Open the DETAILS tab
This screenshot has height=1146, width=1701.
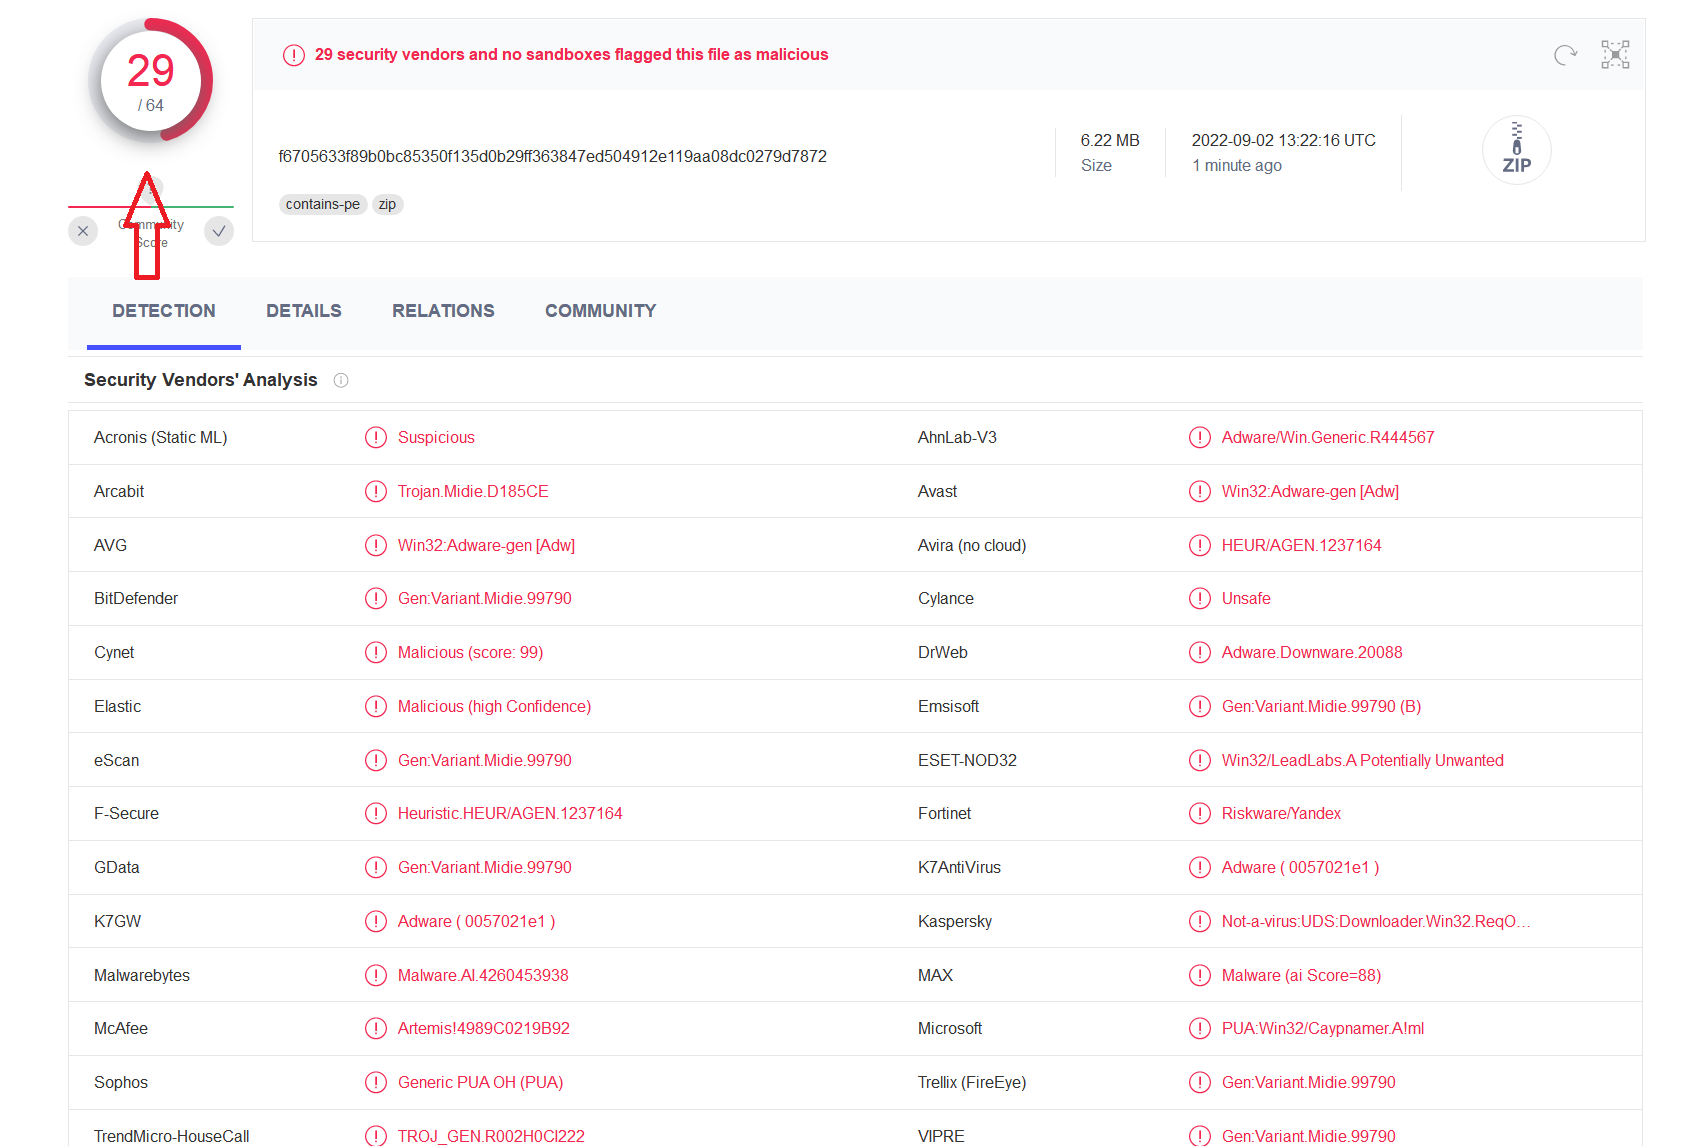click(304, 311)
